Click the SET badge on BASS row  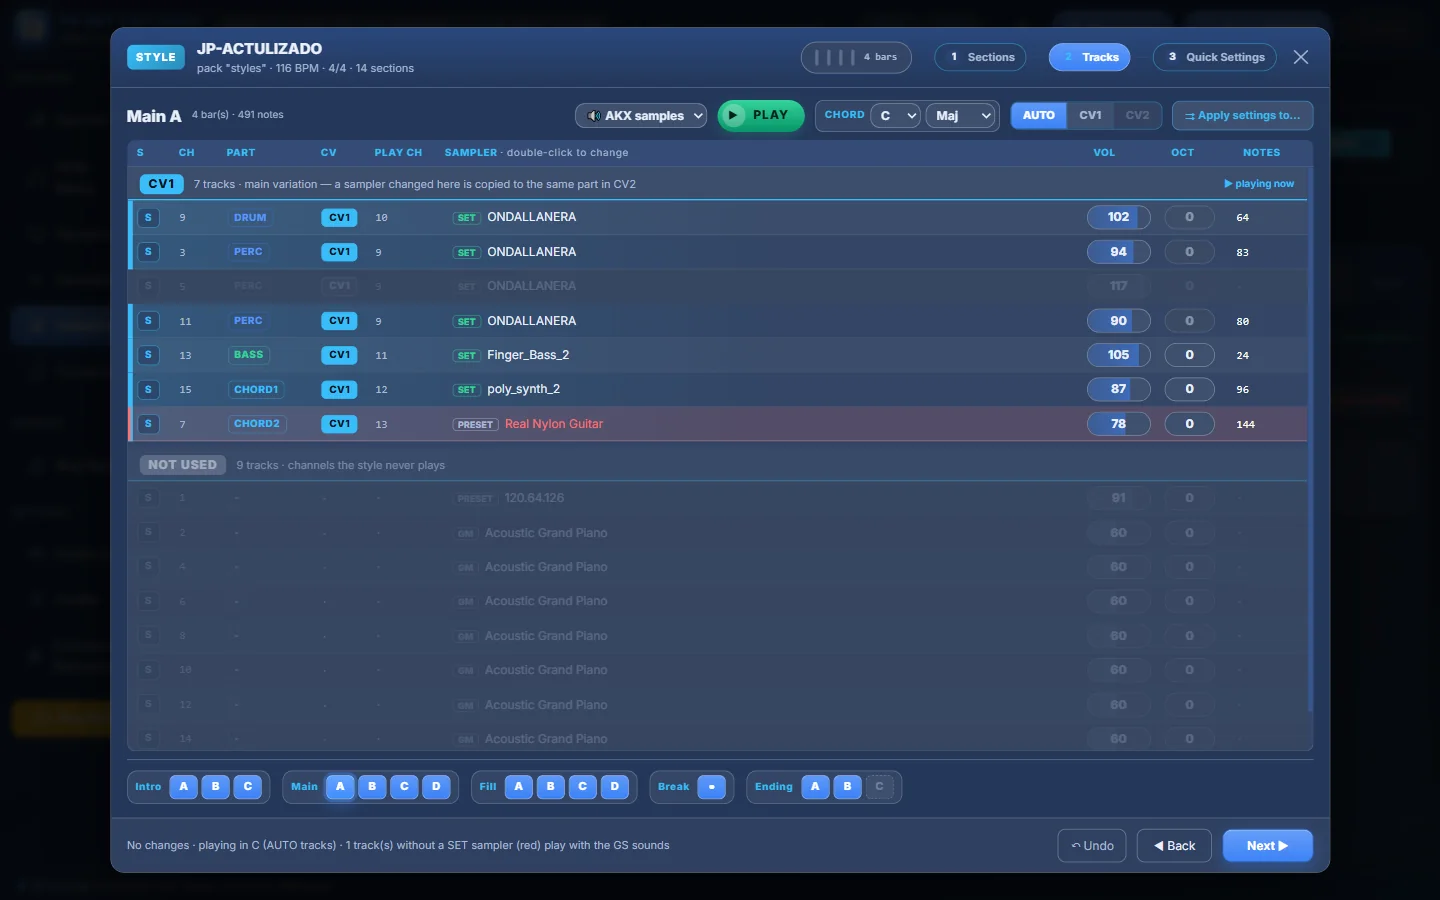click(466, 356)
